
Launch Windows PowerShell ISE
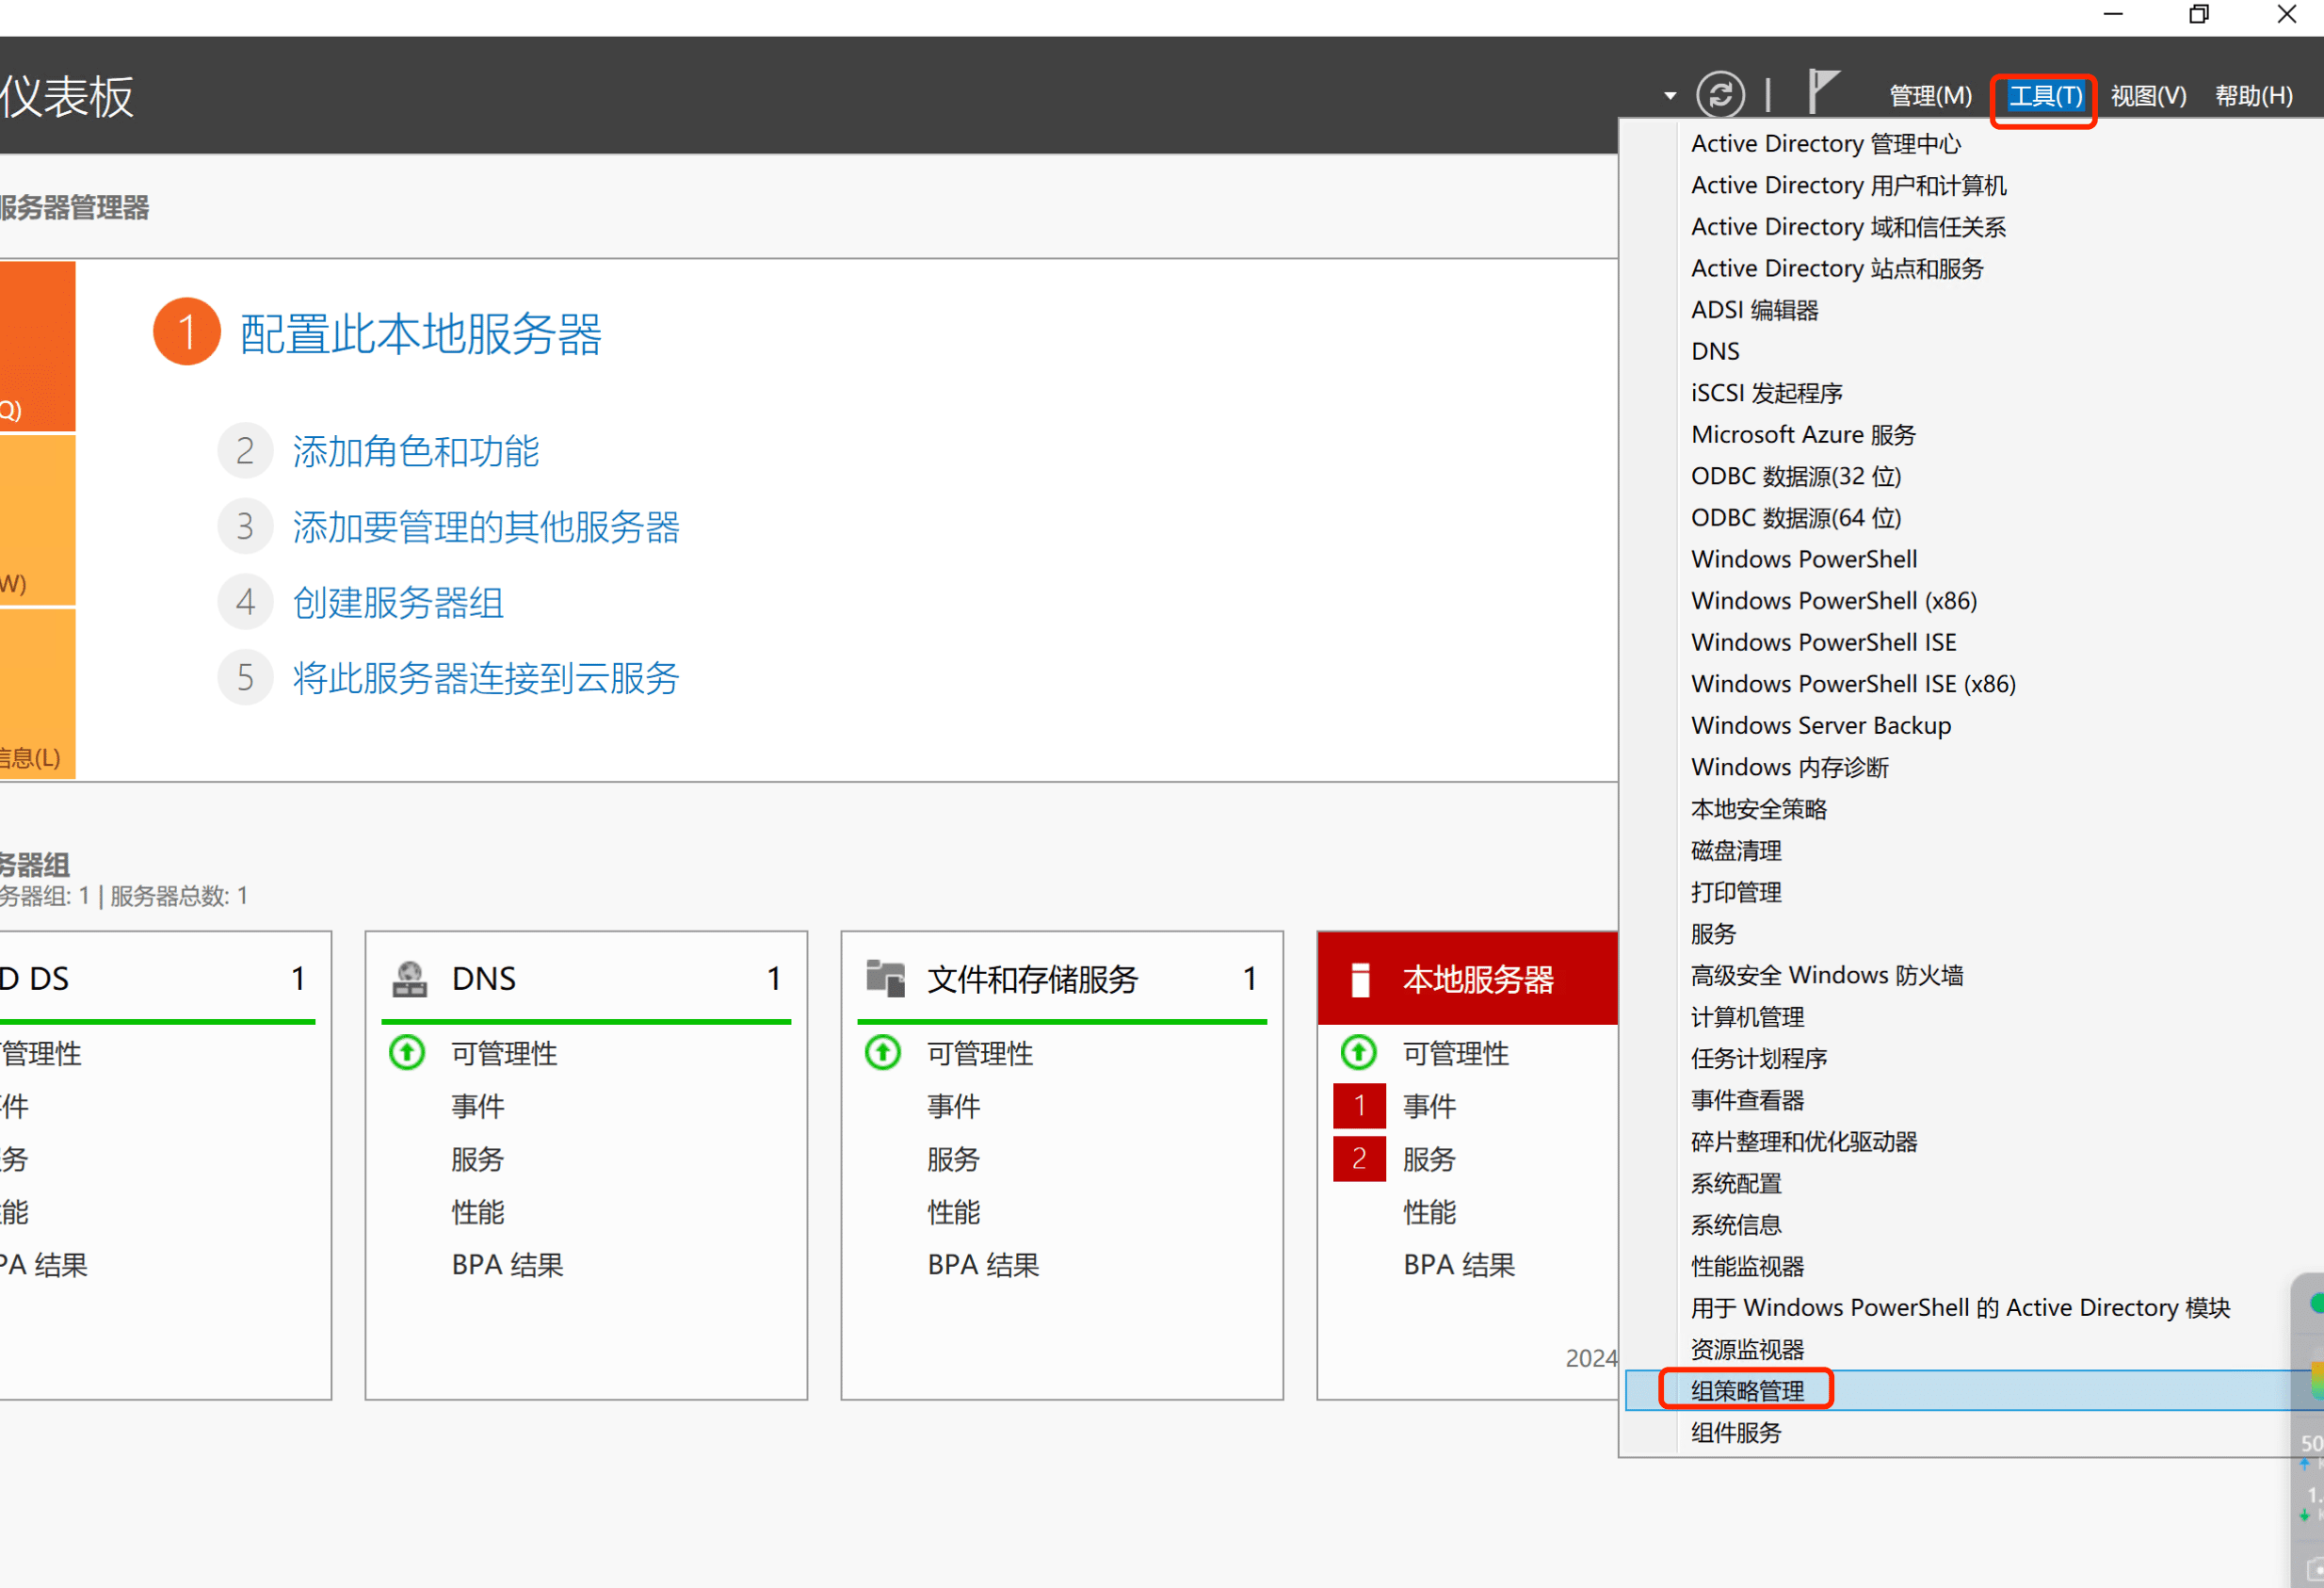click(1823, 642)
